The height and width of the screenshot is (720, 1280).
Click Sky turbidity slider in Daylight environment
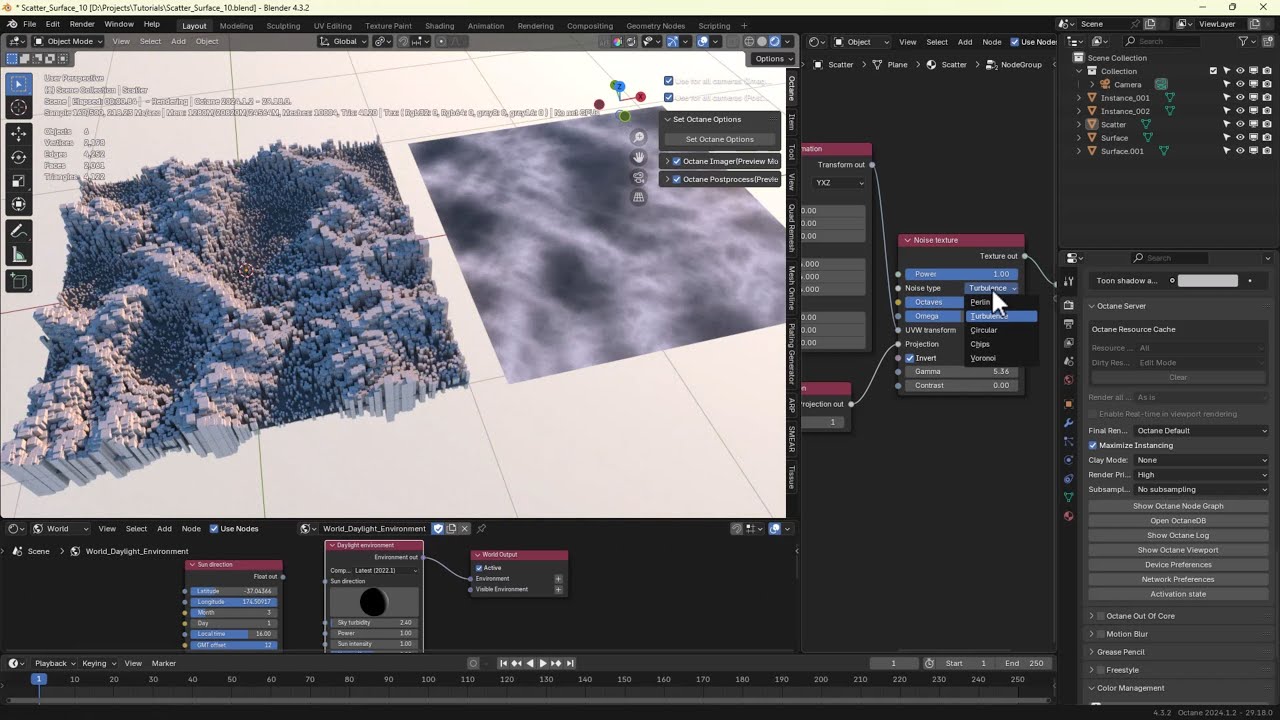point(373,622)
